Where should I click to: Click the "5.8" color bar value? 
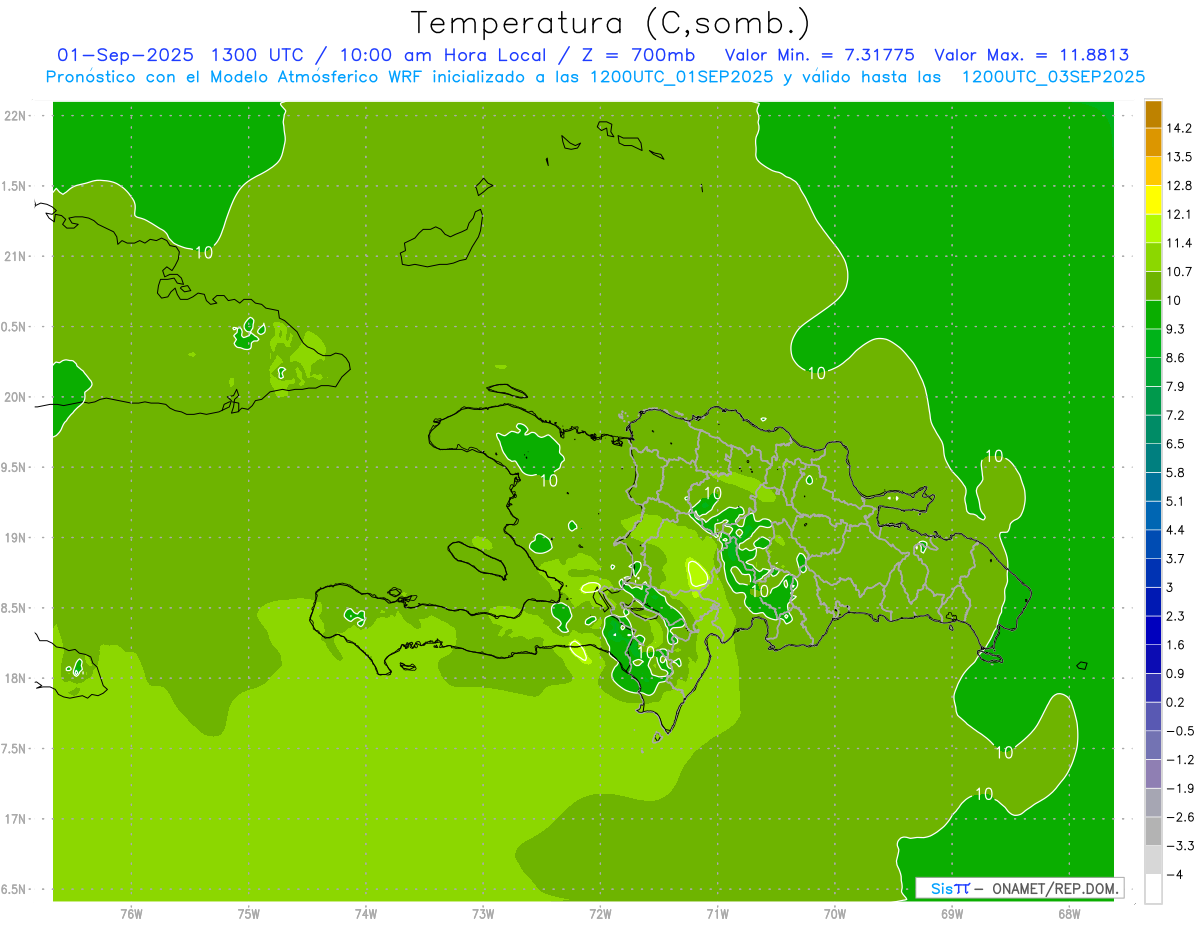click(x=1176, y=472)
